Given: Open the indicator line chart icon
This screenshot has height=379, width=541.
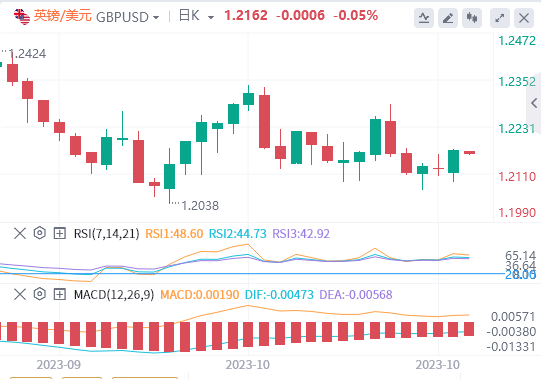Looking at the screenshot, I should click(424, 18).
